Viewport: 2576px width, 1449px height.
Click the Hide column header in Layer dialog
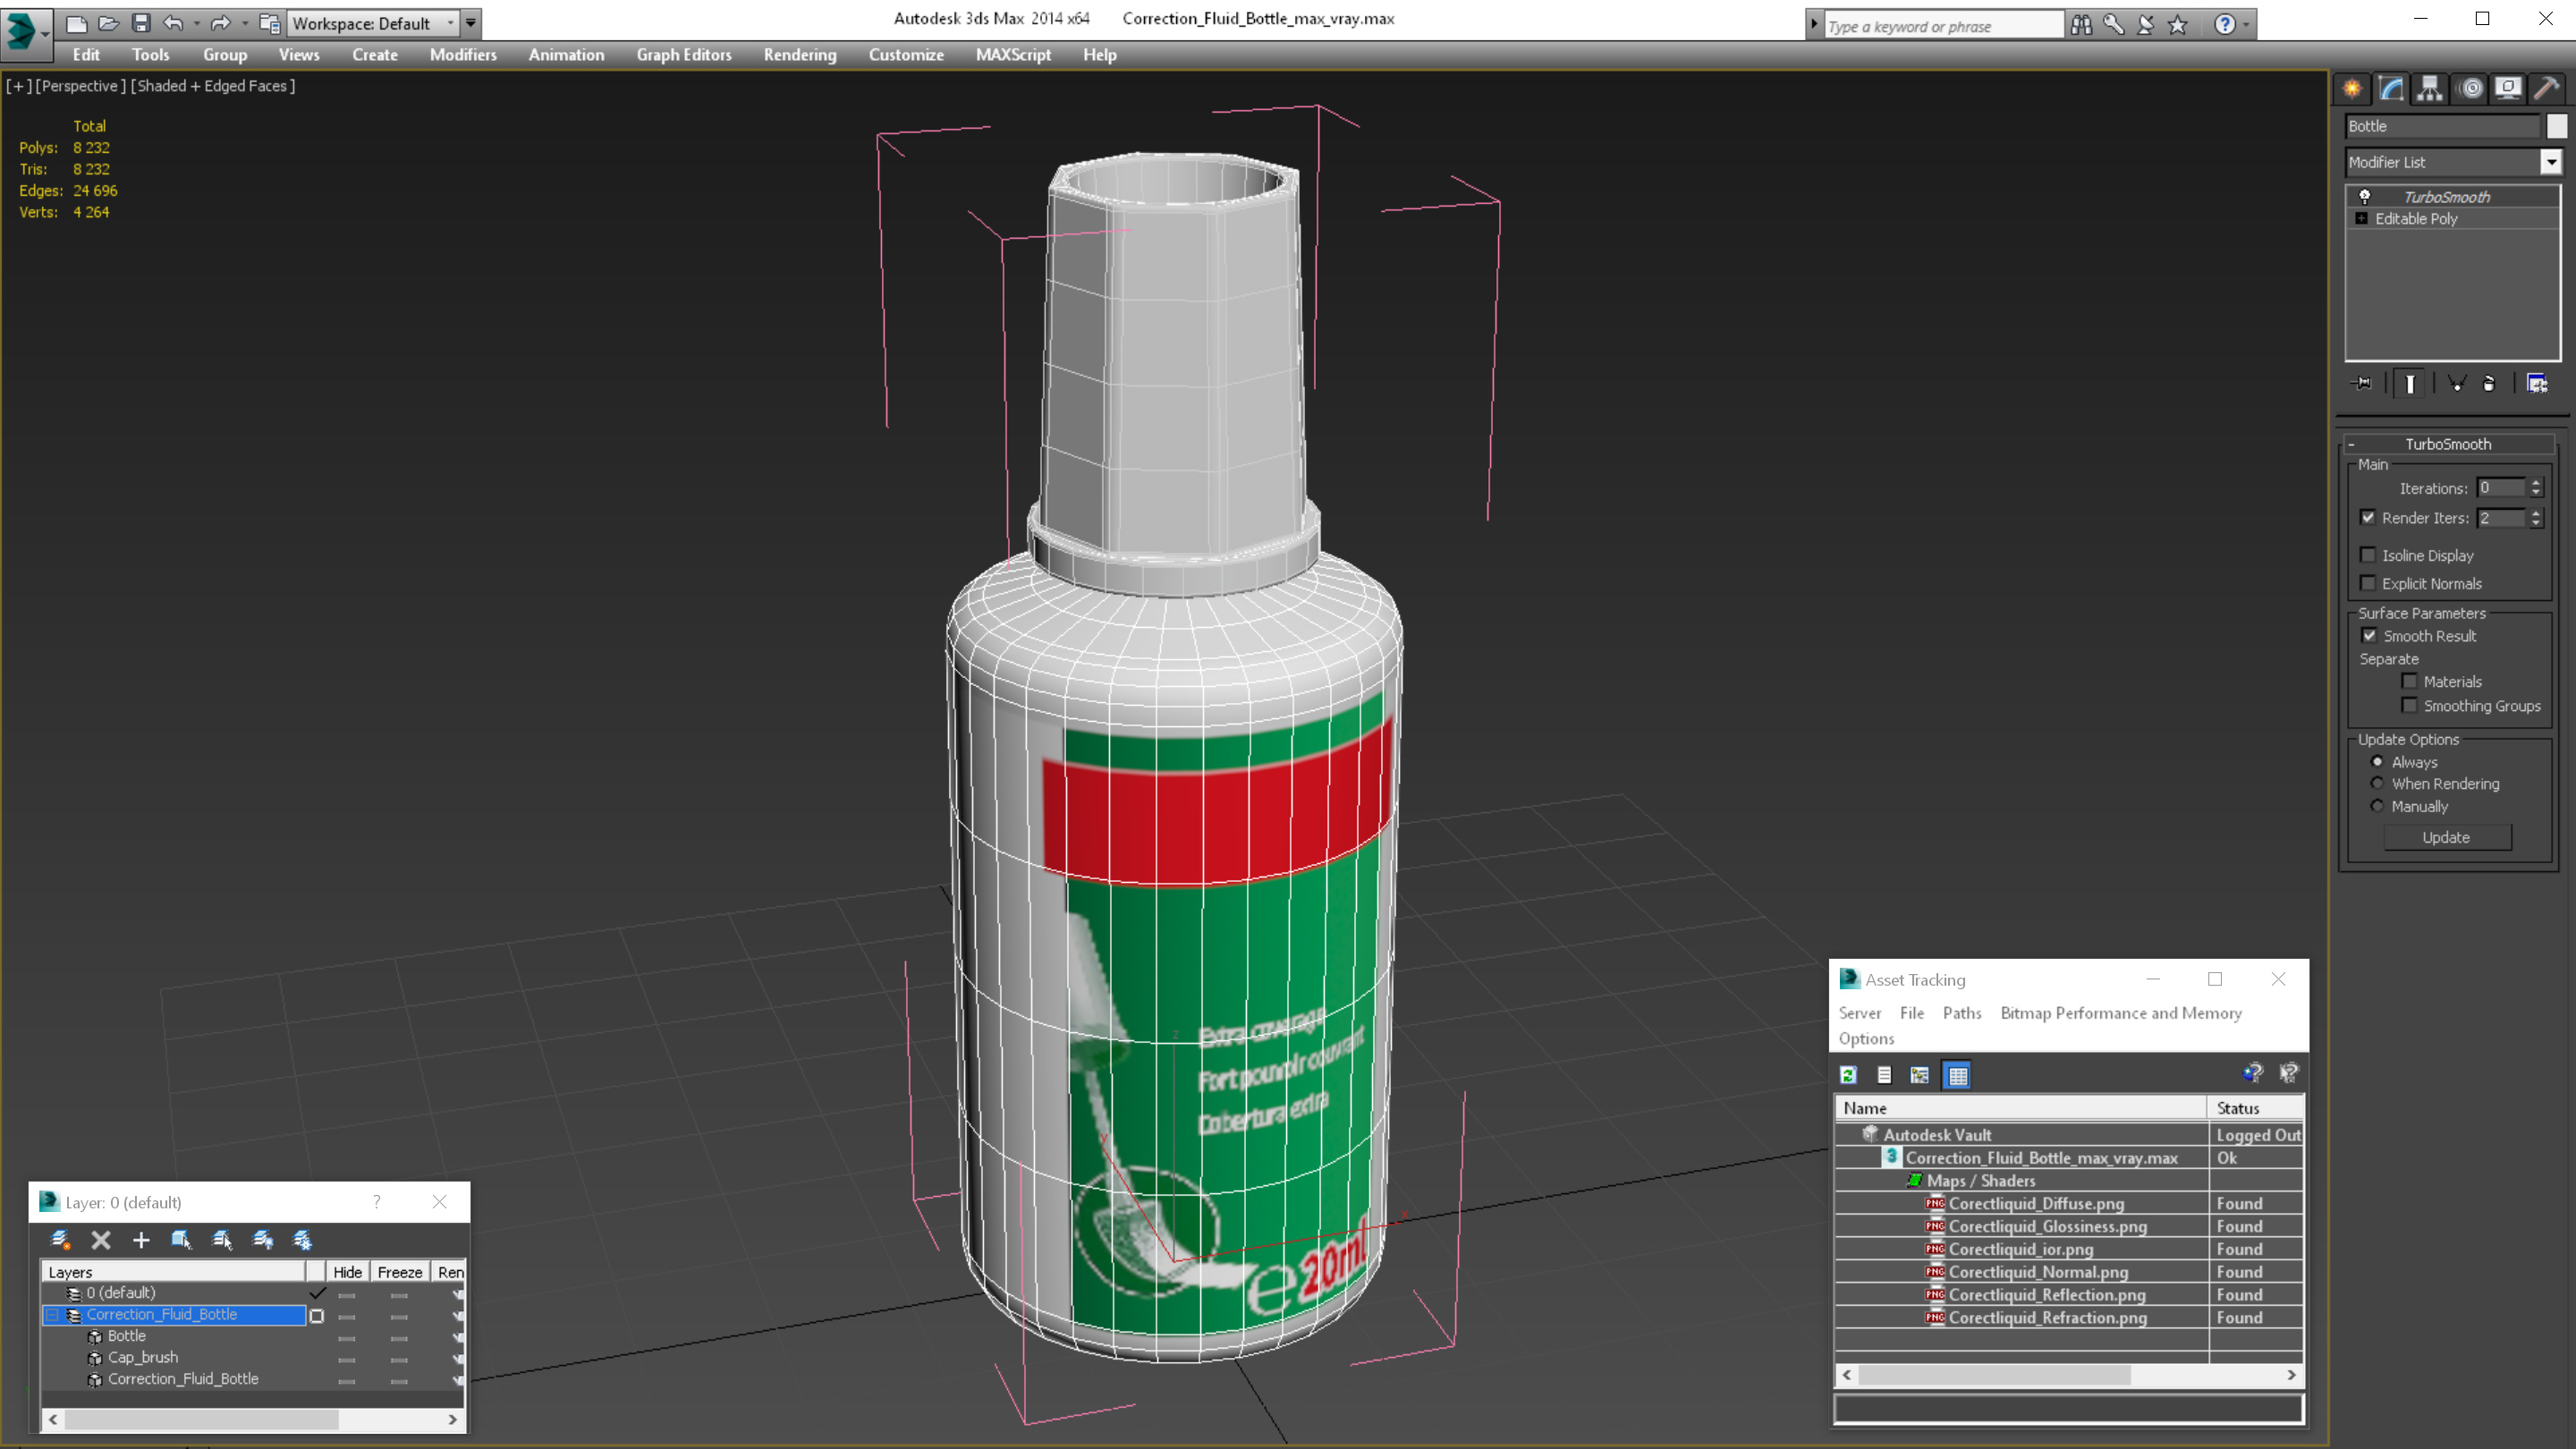[348, 1272]
